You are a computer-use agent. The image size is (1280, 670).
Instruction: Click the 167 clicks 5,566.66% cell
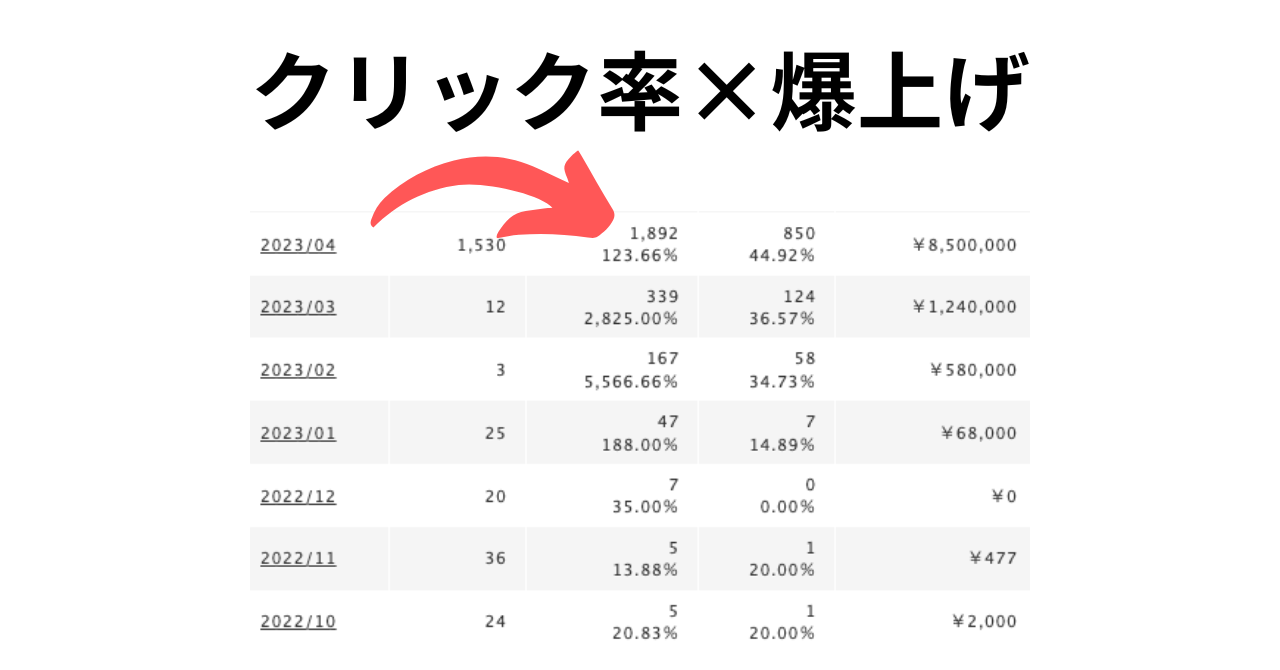click(x=612, y=370)
